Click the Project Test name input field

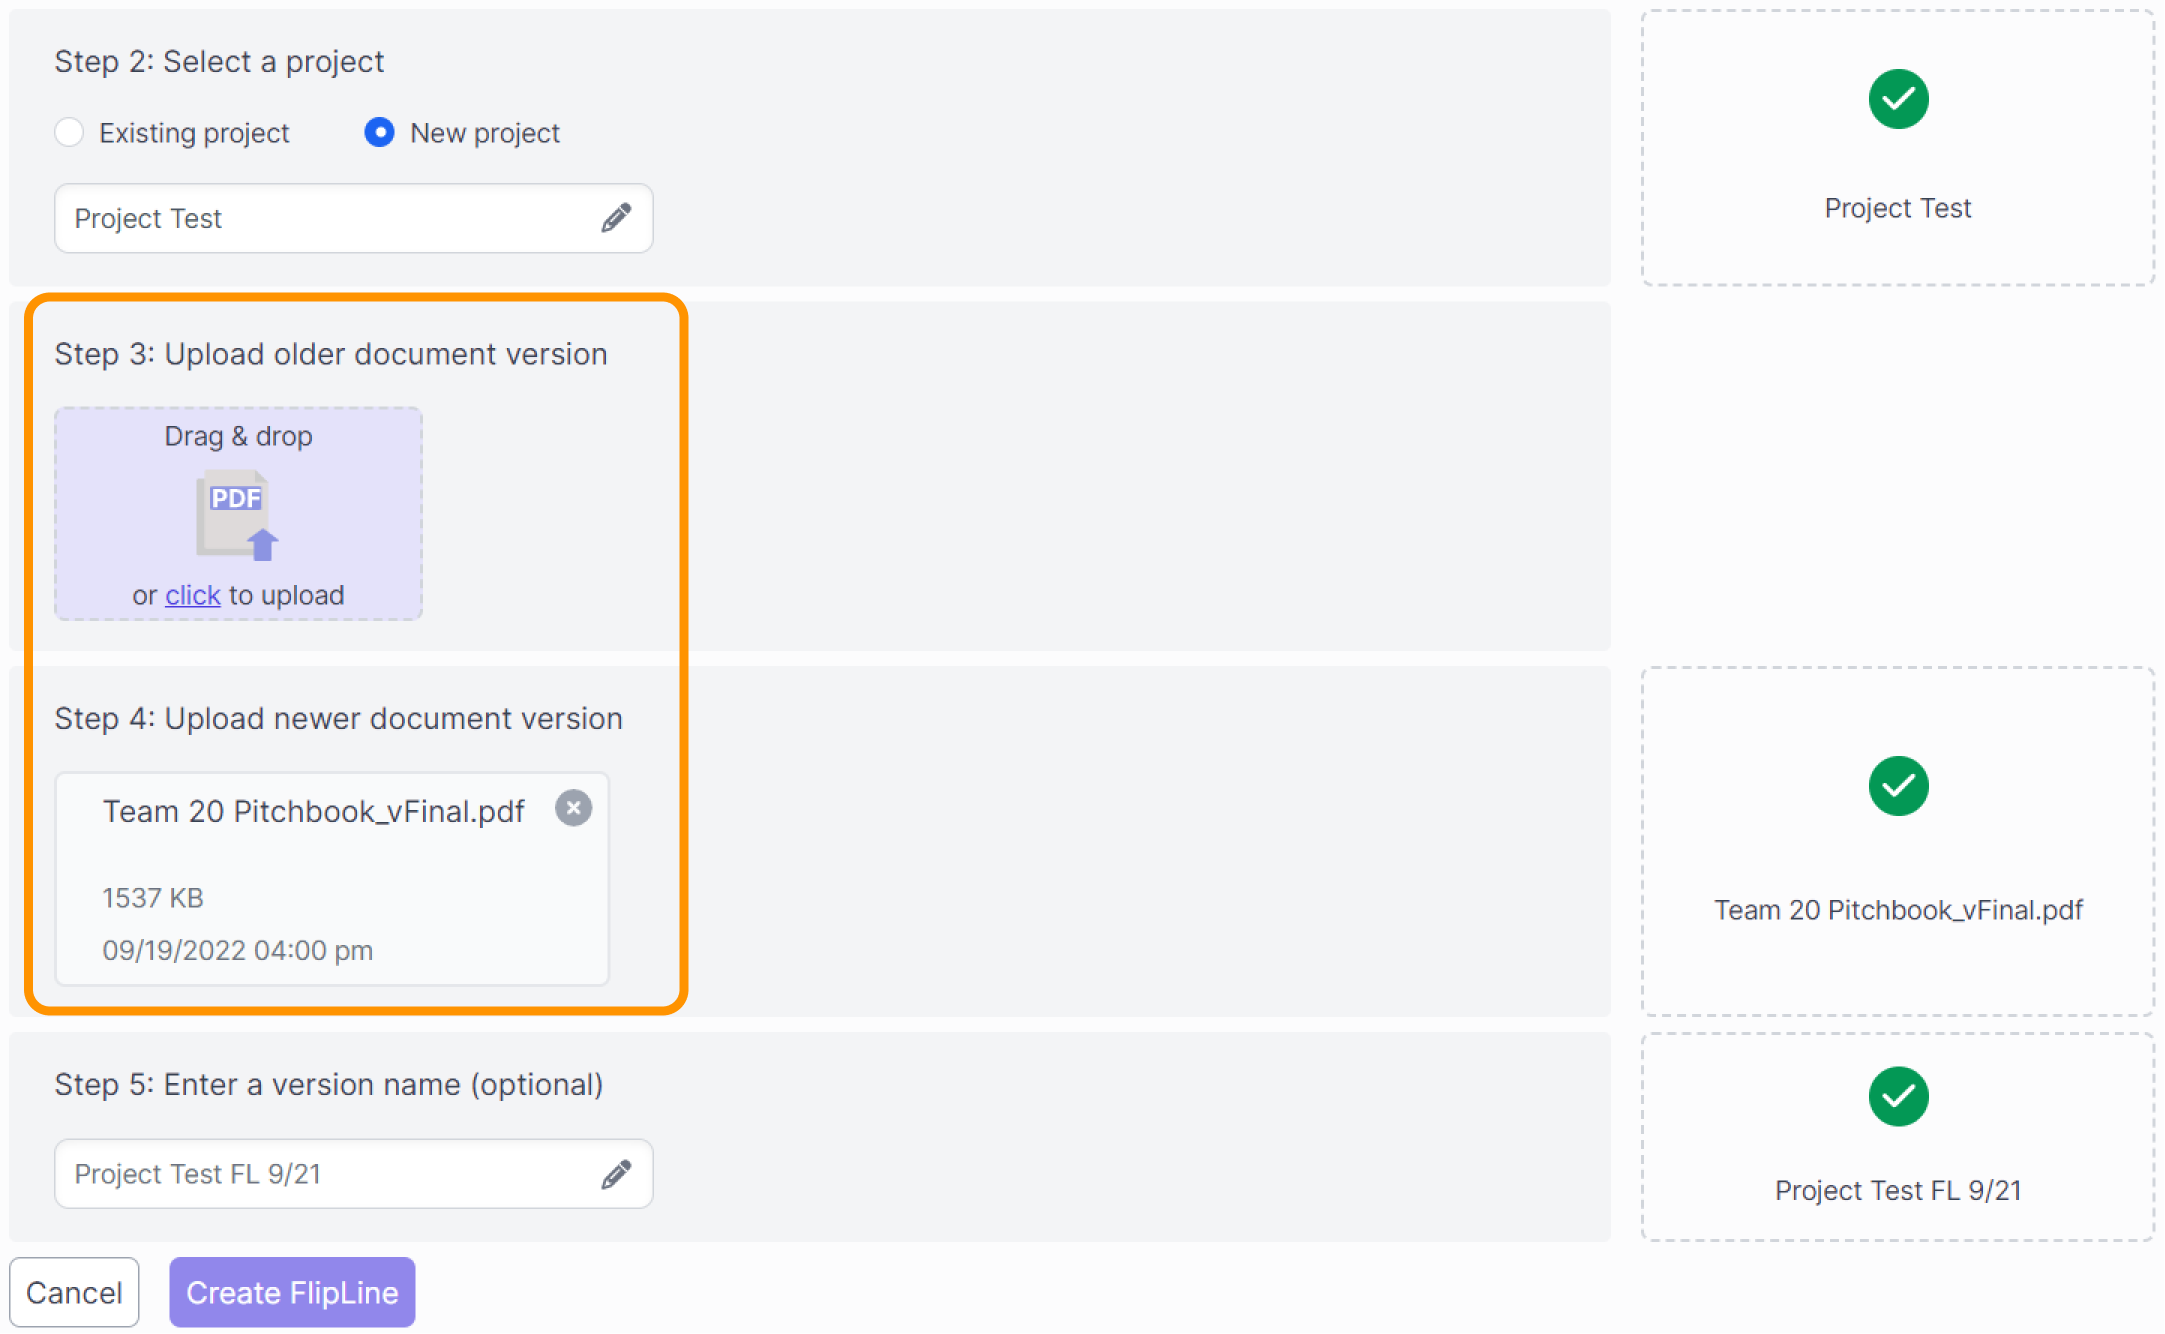[353, 218]
